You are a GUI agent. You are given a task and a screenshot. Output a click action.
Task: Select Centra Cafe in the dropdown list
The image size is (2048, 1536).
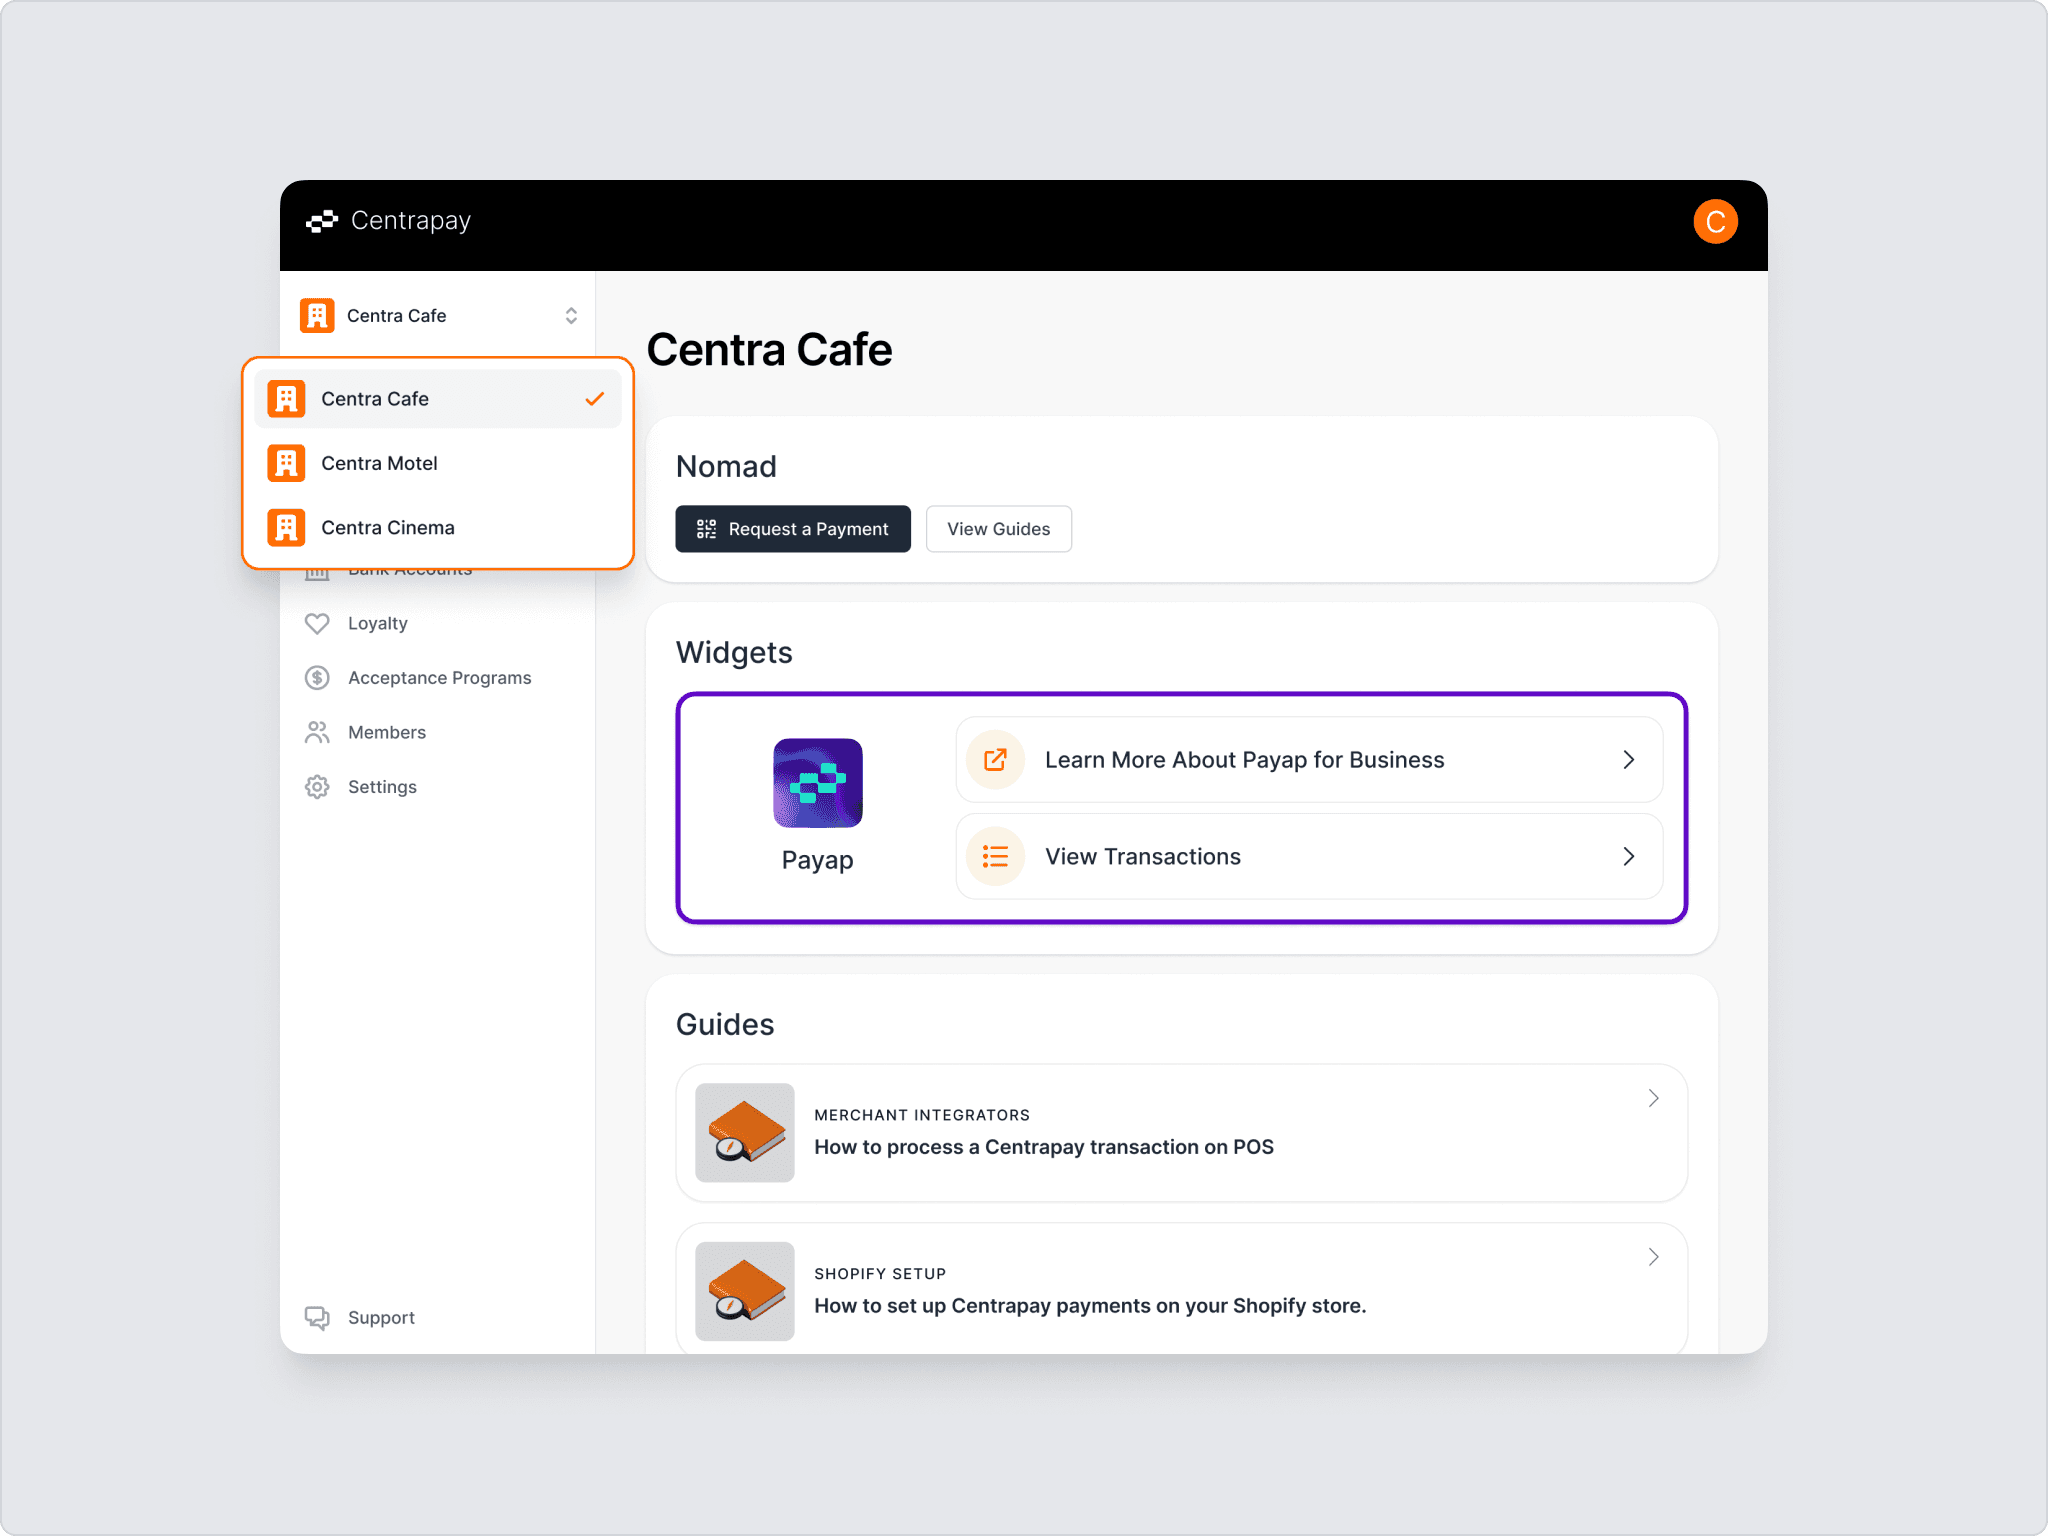tap(438, 399)
